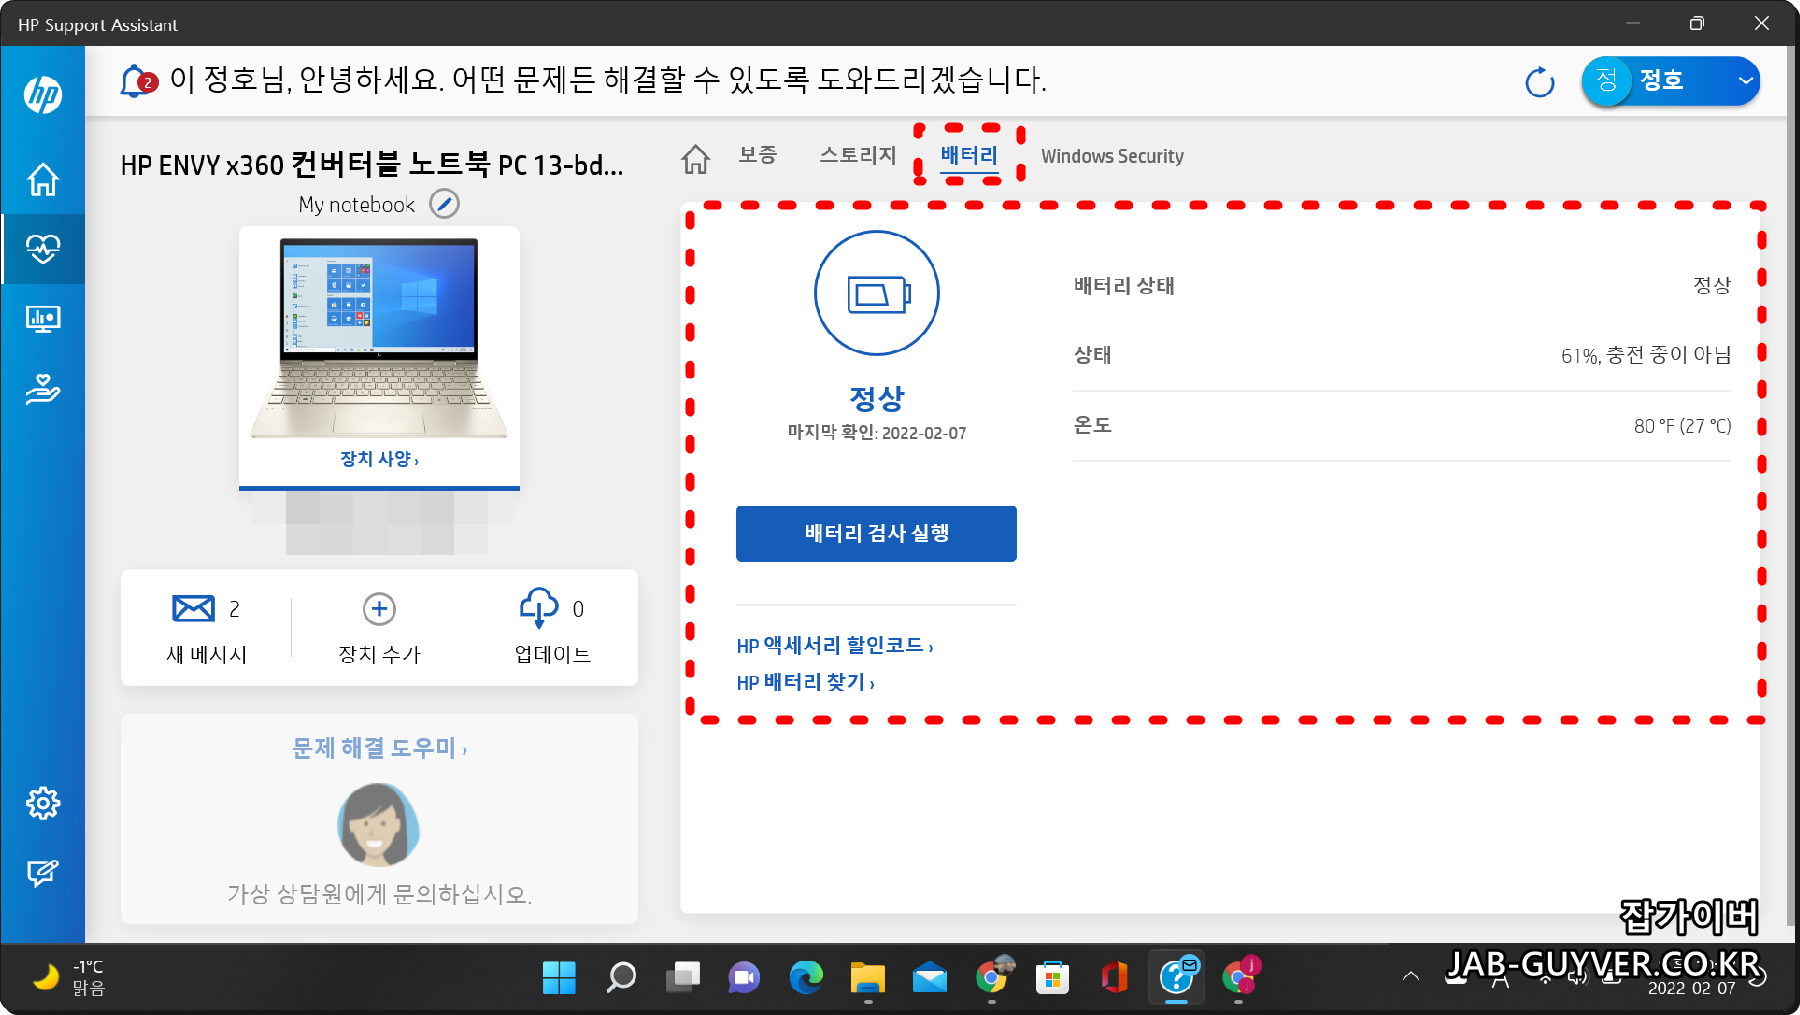Open the HP 액세서리 할인코드 link
The height and width of the screenshot is (1015, 1800).
click(835, 646)
